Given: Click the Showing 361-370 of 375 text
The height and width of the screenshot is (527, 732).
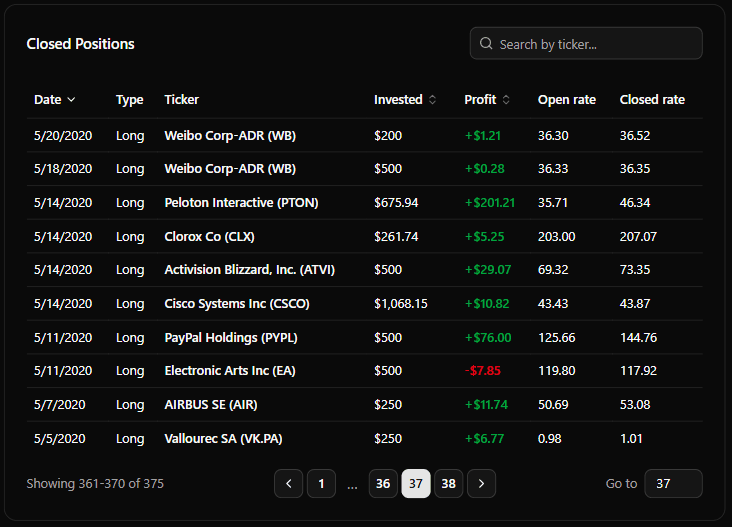Looking at the screenshot, I should 95,484.
